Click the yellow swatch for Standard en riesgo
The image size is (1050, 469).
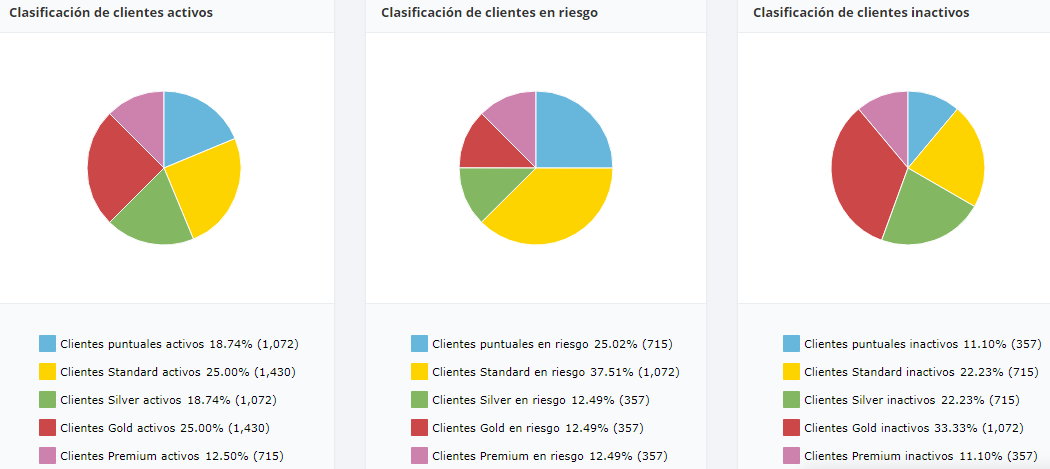tap(419, 372)
